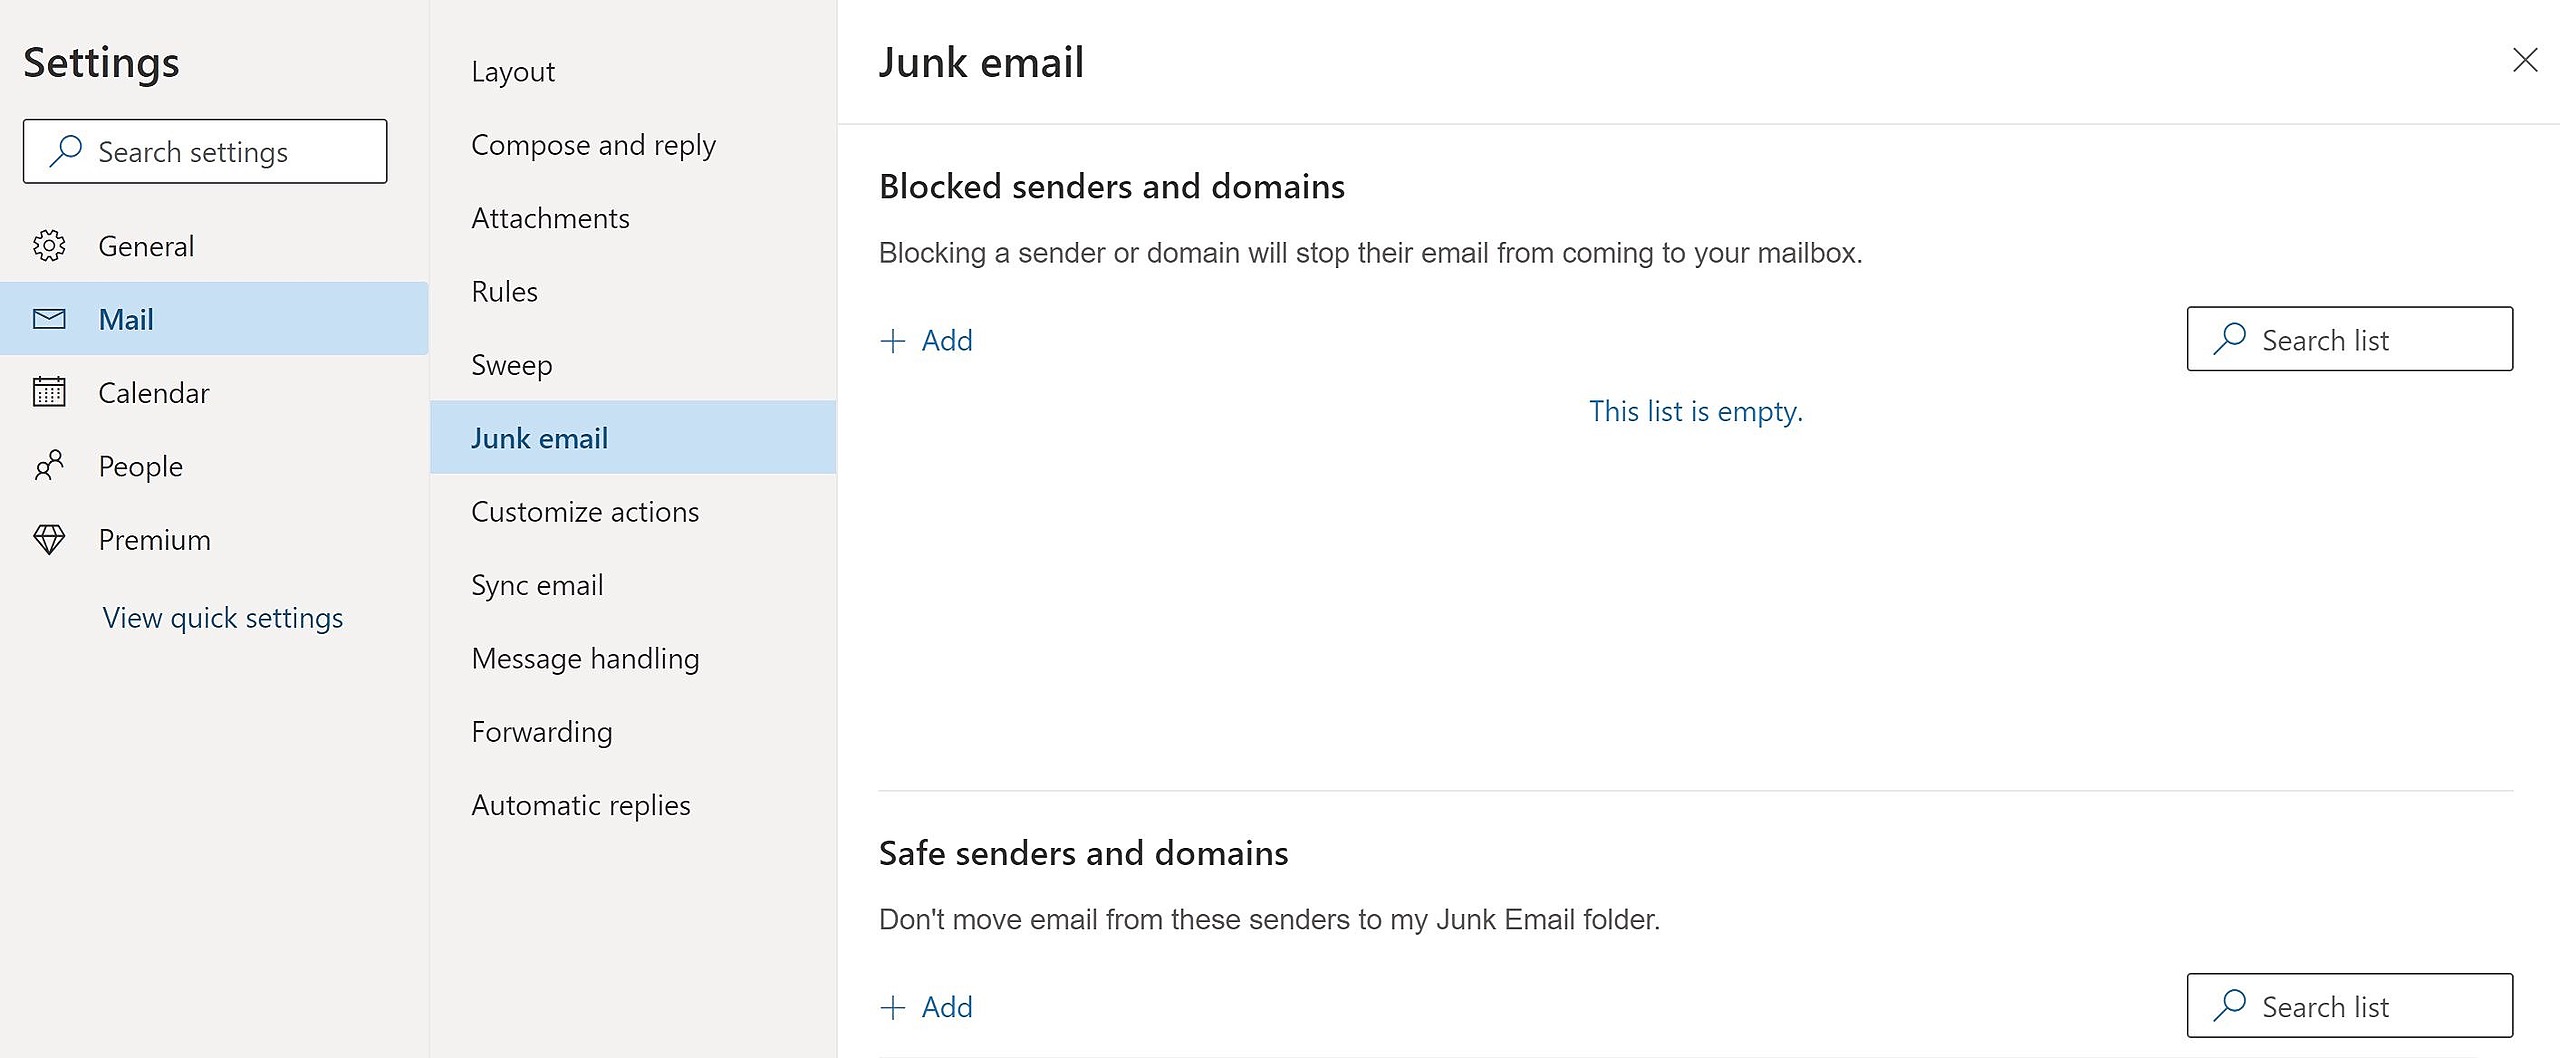
Task: Click the plus icon under Safe senders
Action: [893, 1007]
